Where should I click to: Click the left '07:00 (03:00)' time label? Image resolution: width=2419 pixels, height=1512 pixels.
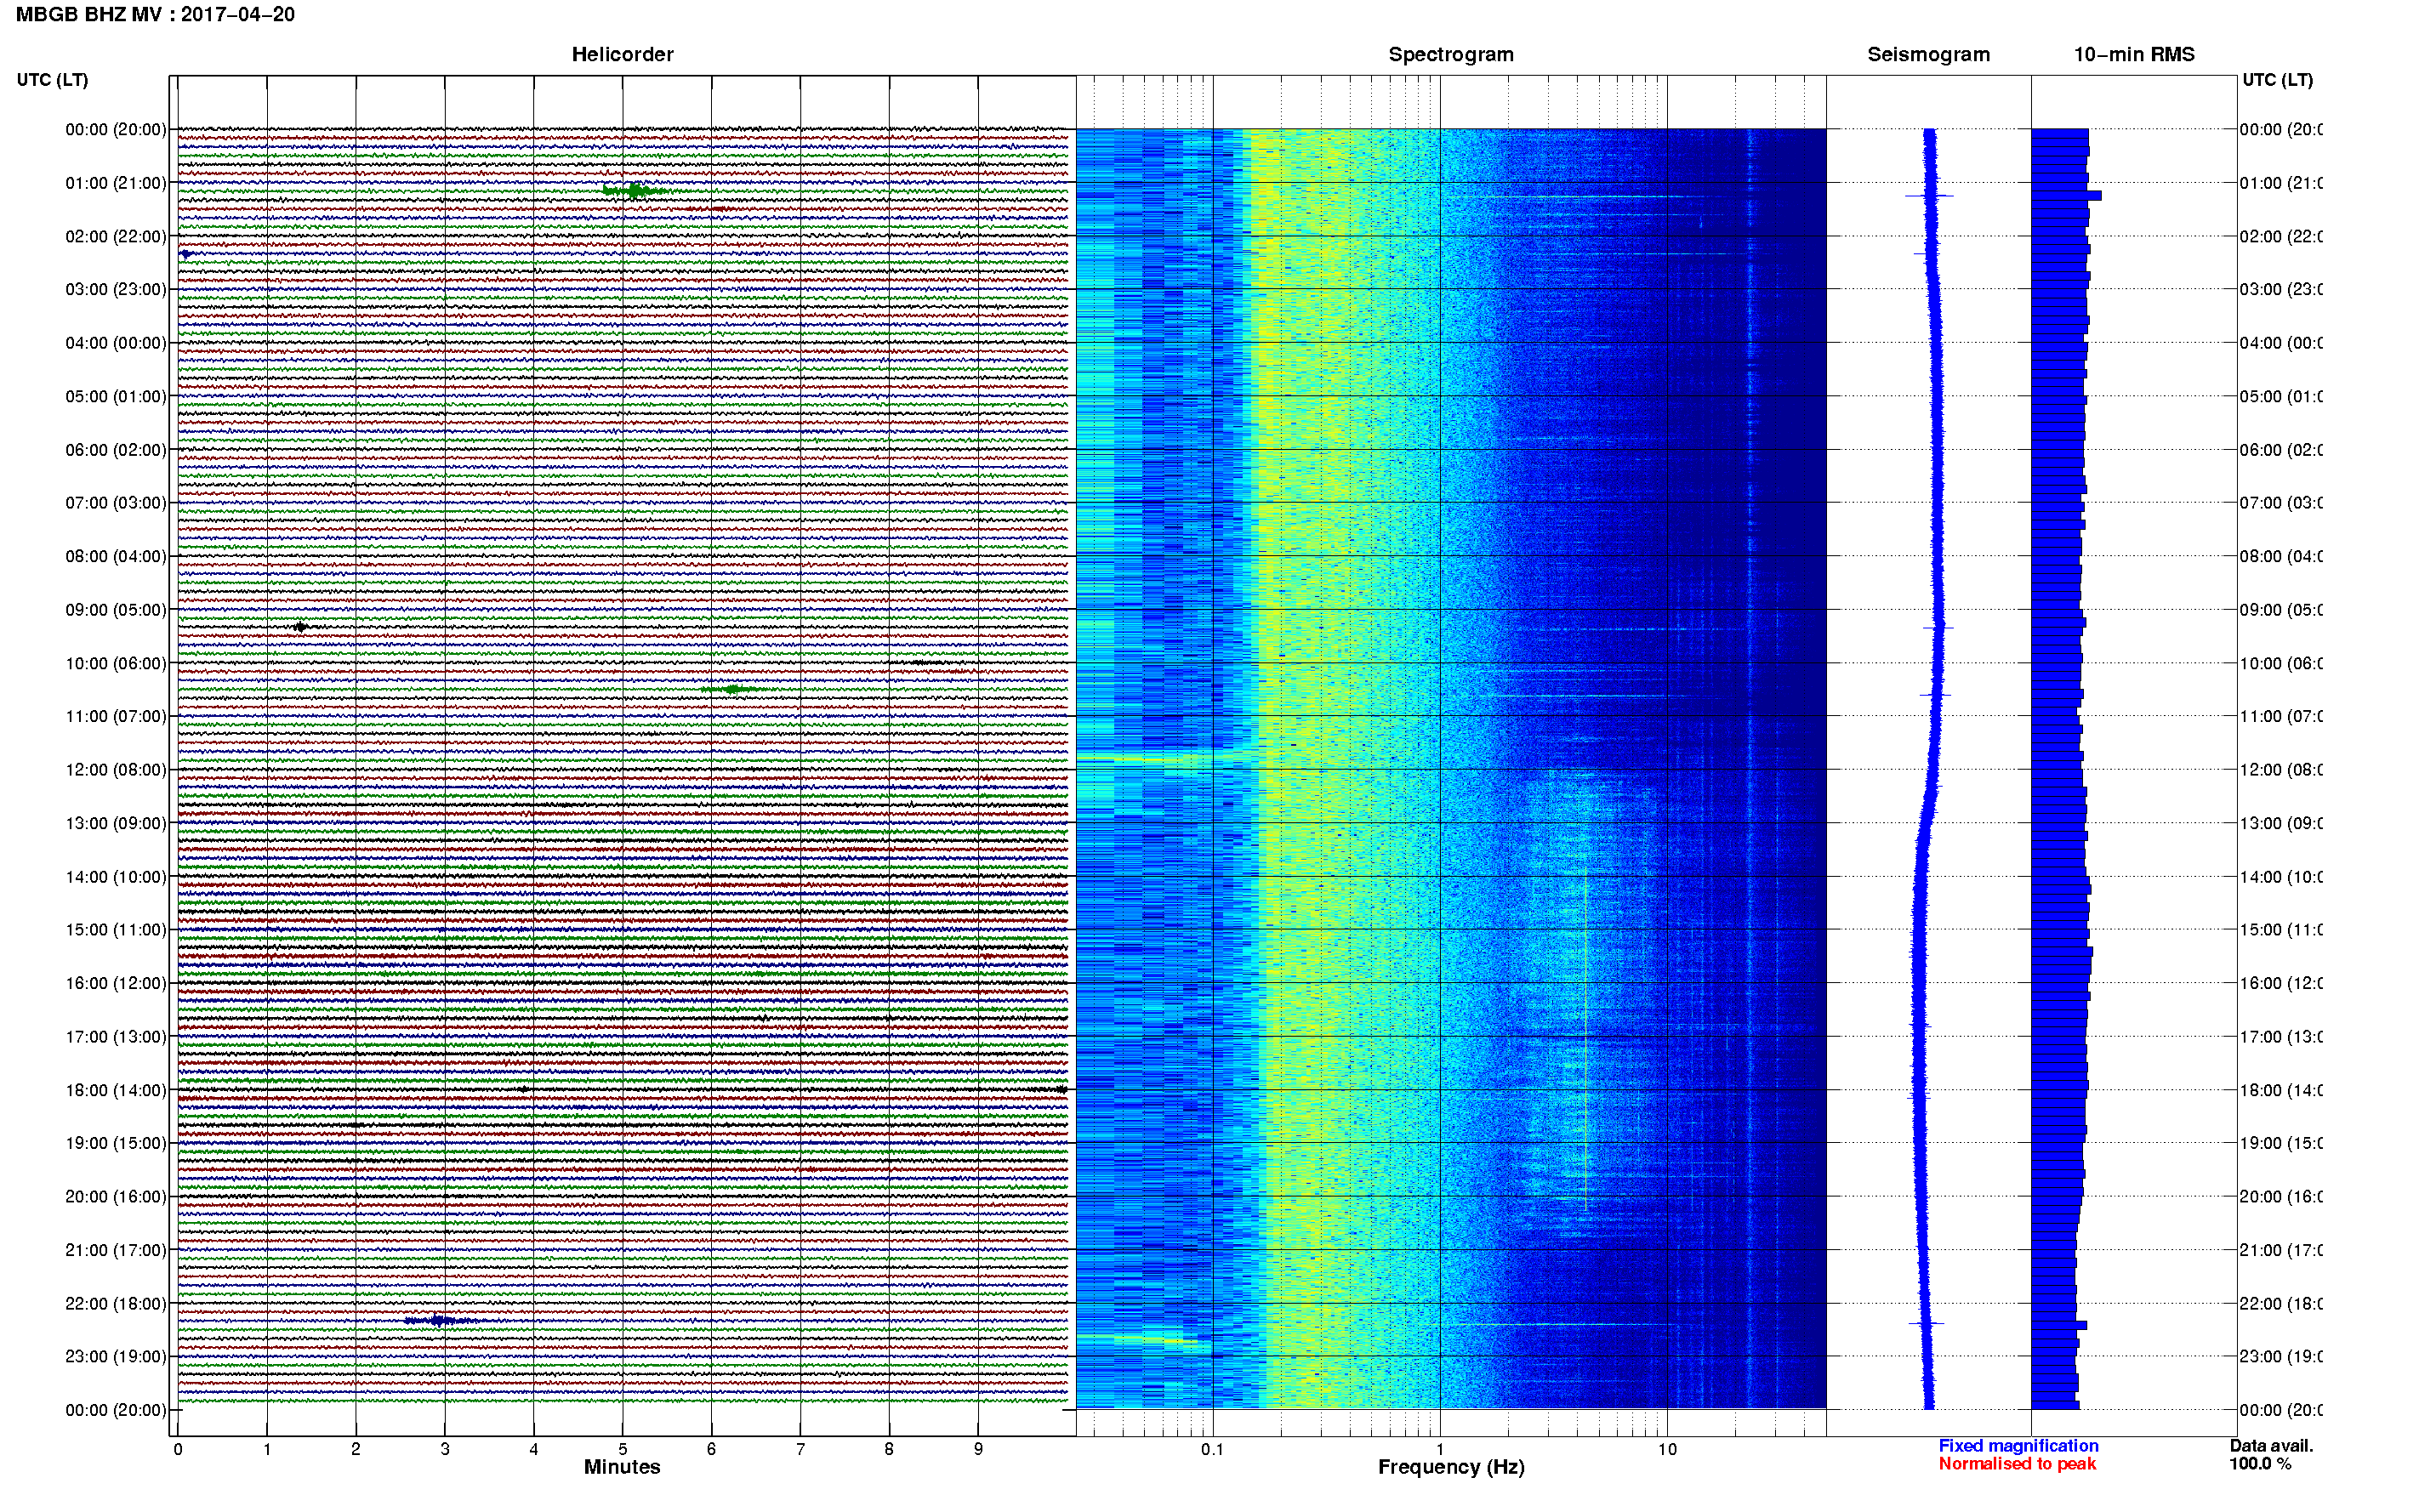116,502
